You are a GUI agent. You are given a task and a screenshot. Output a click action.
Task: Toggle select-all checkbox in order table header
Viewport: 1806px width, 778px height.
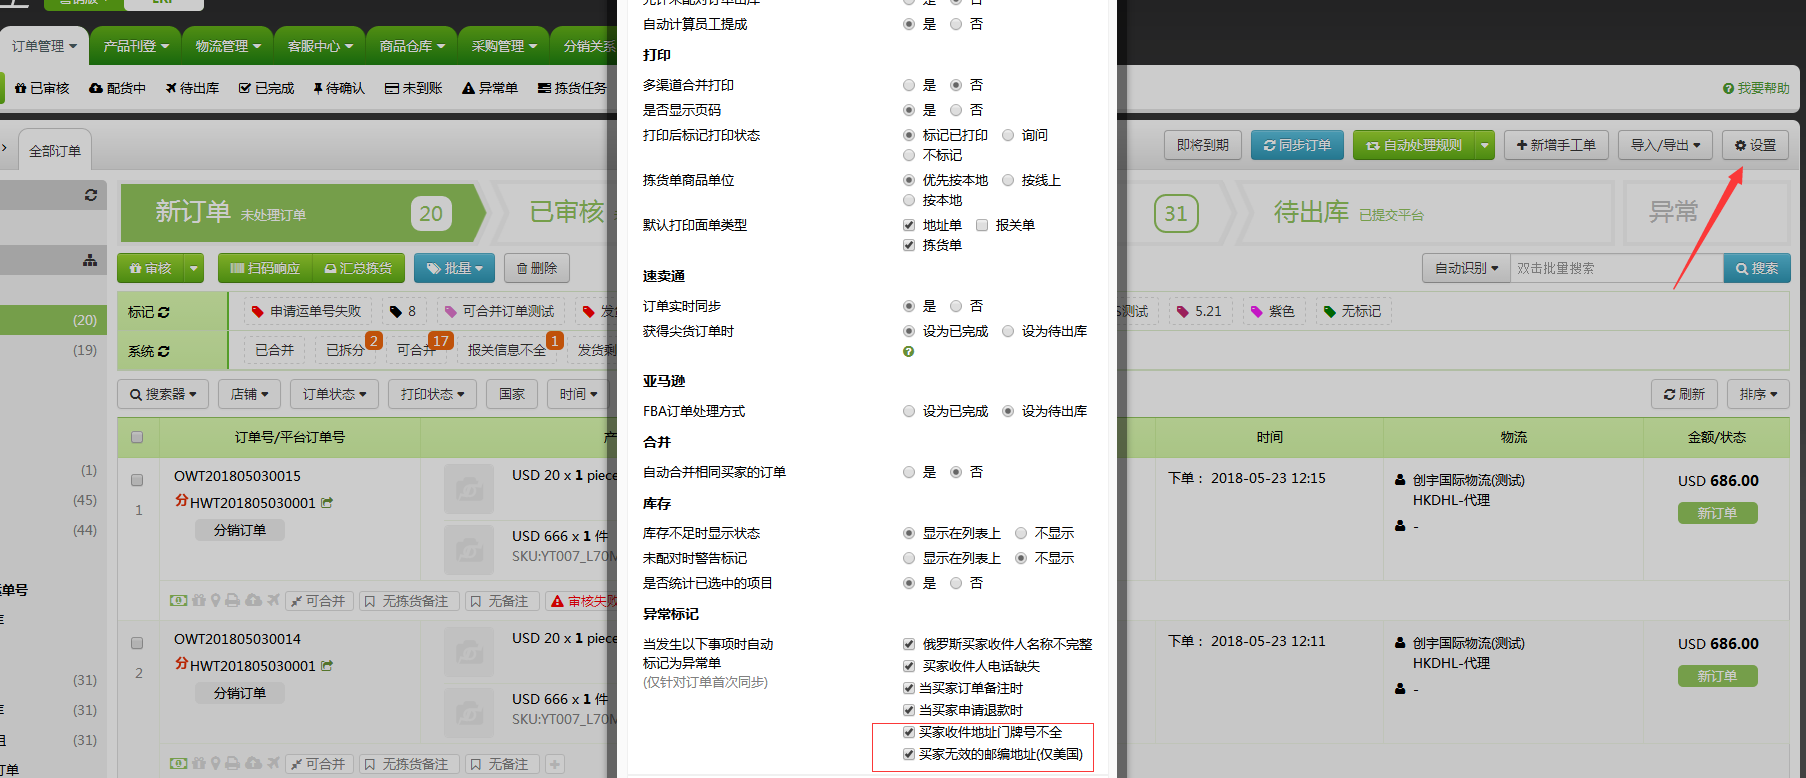point(137,437)
